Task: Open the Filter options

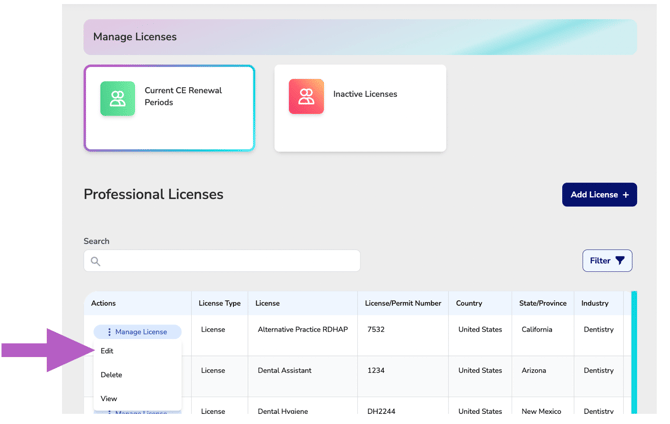Action: 607,261
